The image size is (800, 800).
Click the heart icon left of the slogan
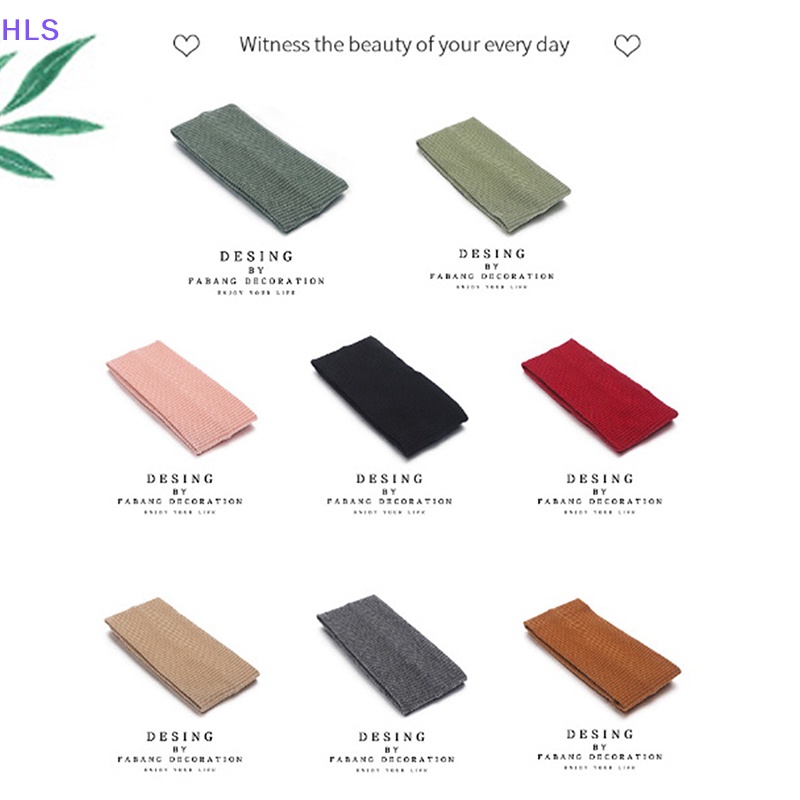click(186, 45)
